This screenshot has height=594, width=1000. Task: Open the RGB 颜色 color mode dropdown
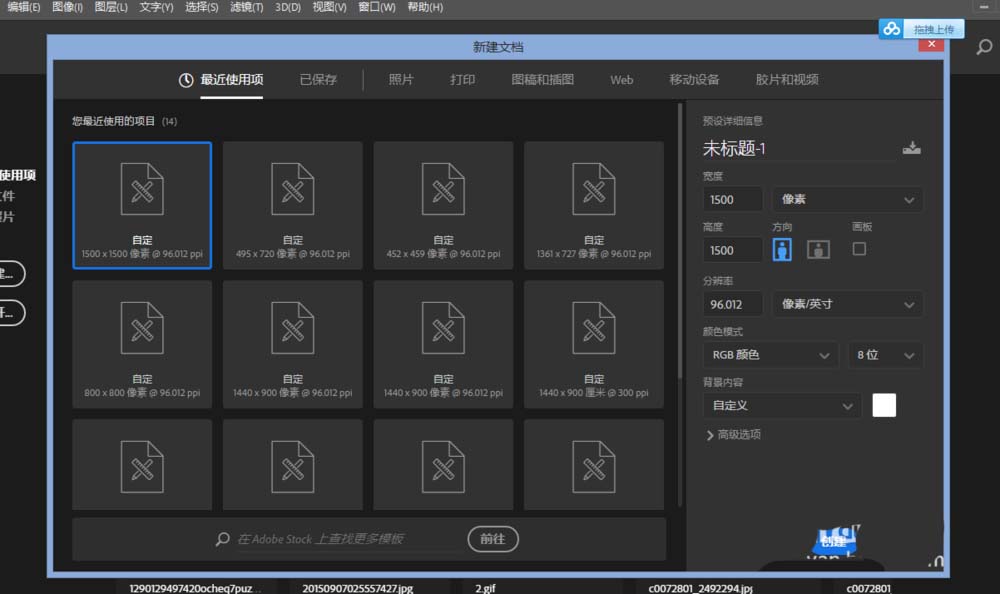tap(770, 355)
